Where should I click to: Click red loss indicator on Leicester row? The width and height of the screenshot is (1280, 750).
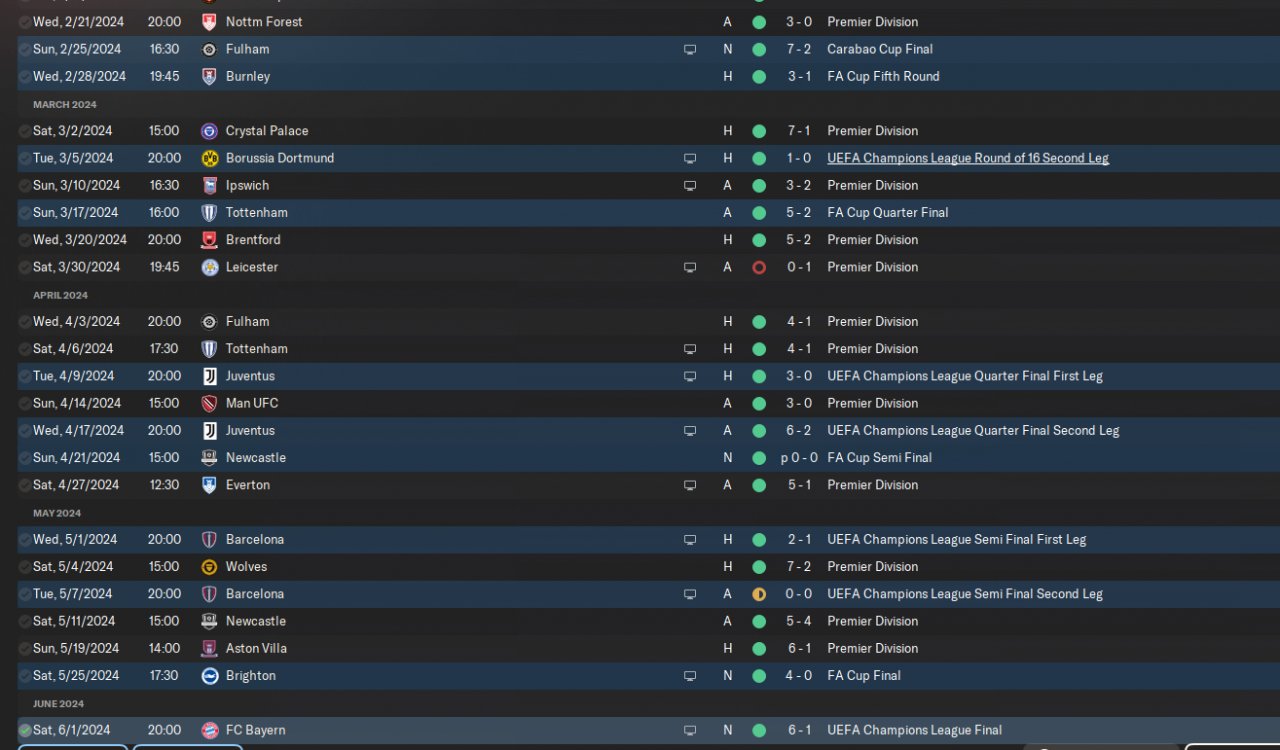[759, 267]
